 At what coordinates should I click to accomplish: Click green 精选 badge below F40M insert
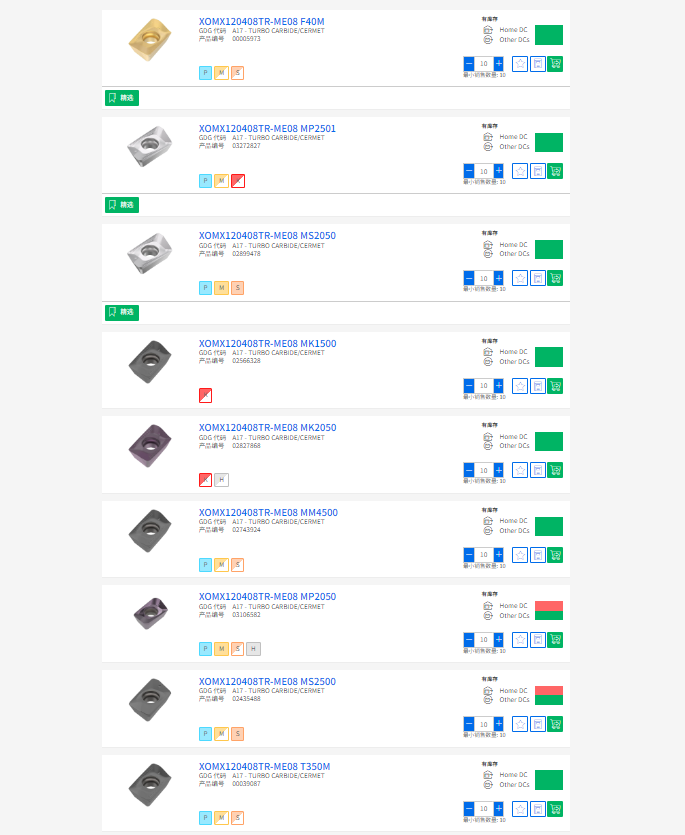point(122,98)
